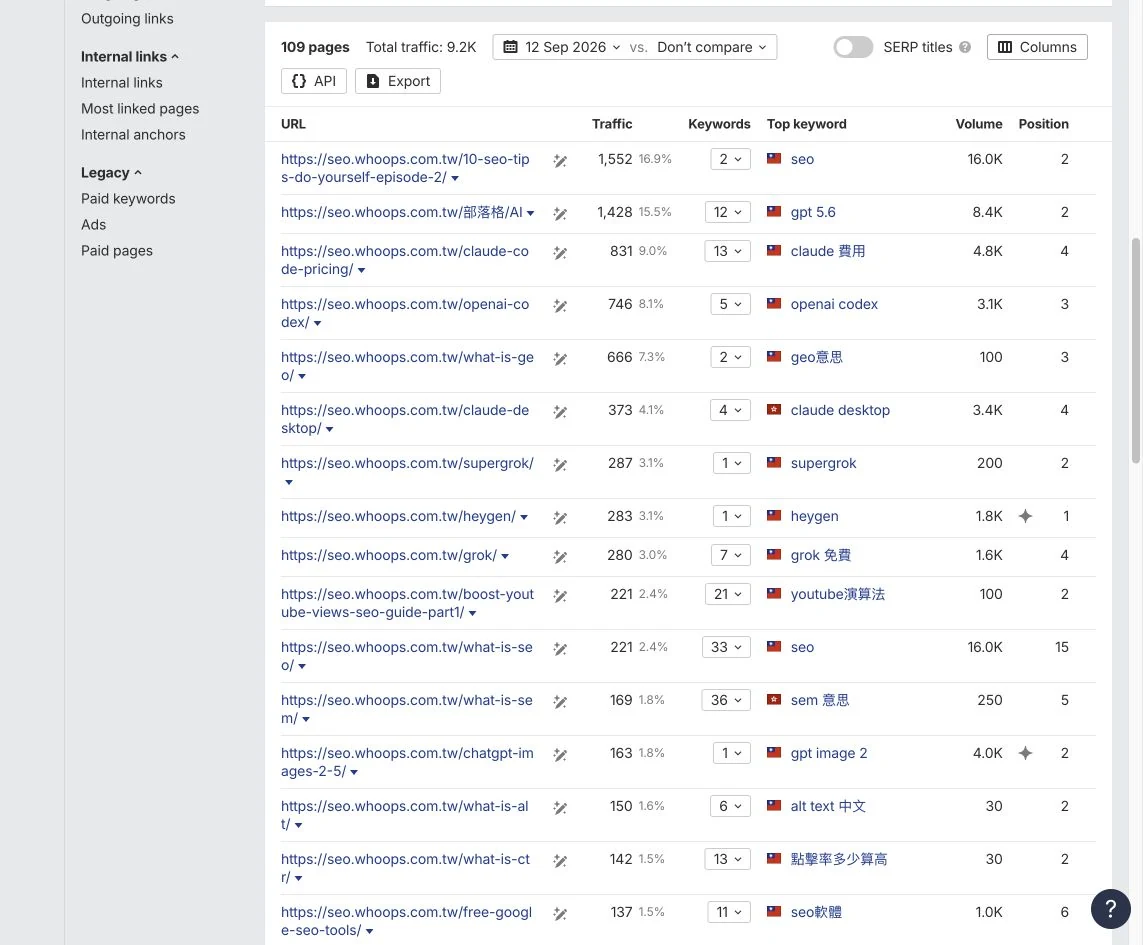Click the Hong Kong flag next to claude desktop
Screen dimensions: 1143x945
click(774, 410)
